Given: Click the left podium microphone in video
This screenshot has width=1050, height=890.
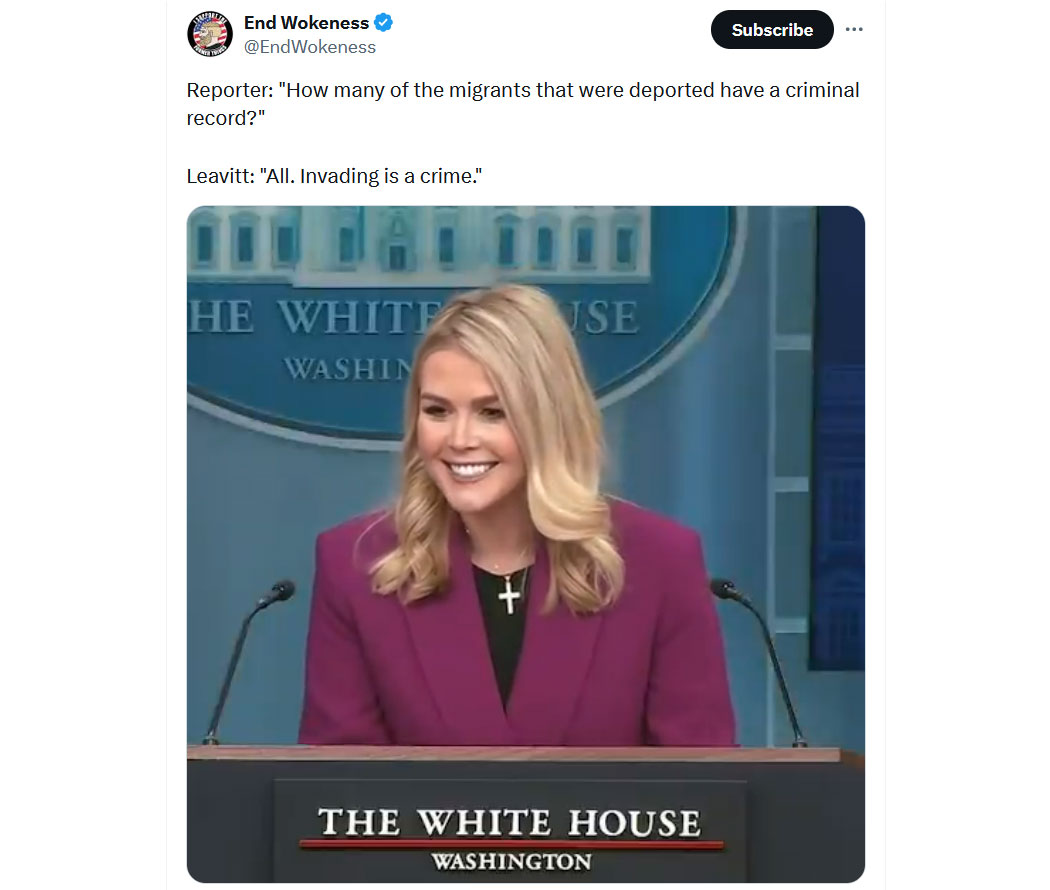Looking at the screenshot, I should pyautogui.click(x=249, y=662).
